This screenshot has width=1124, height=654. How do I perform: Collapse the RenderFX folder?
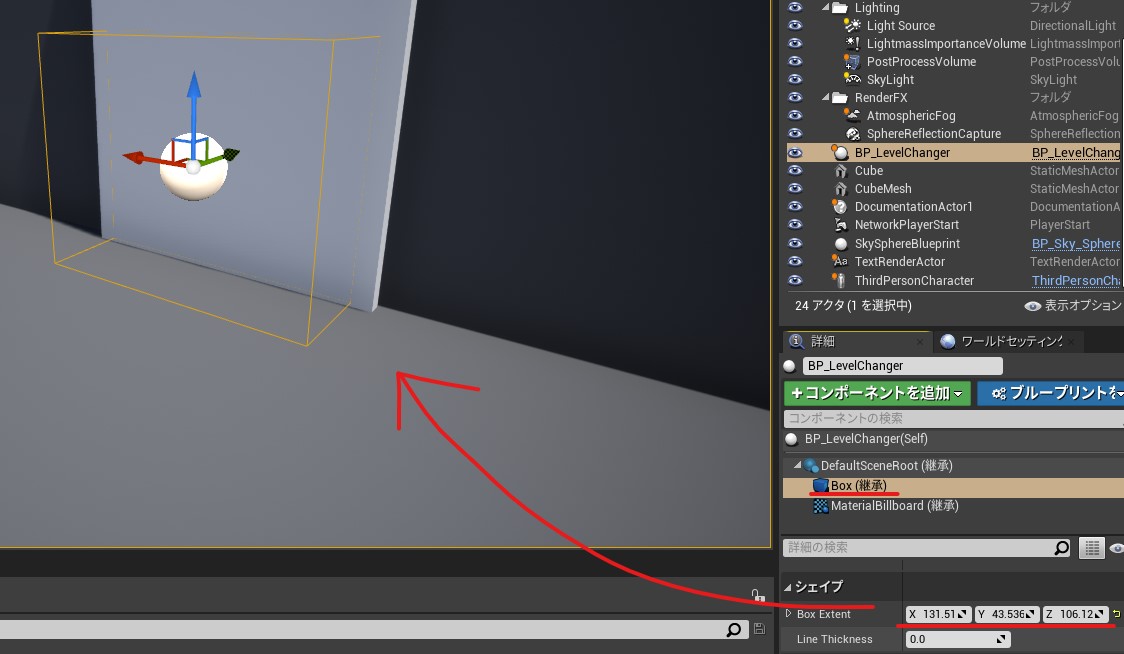825,97
